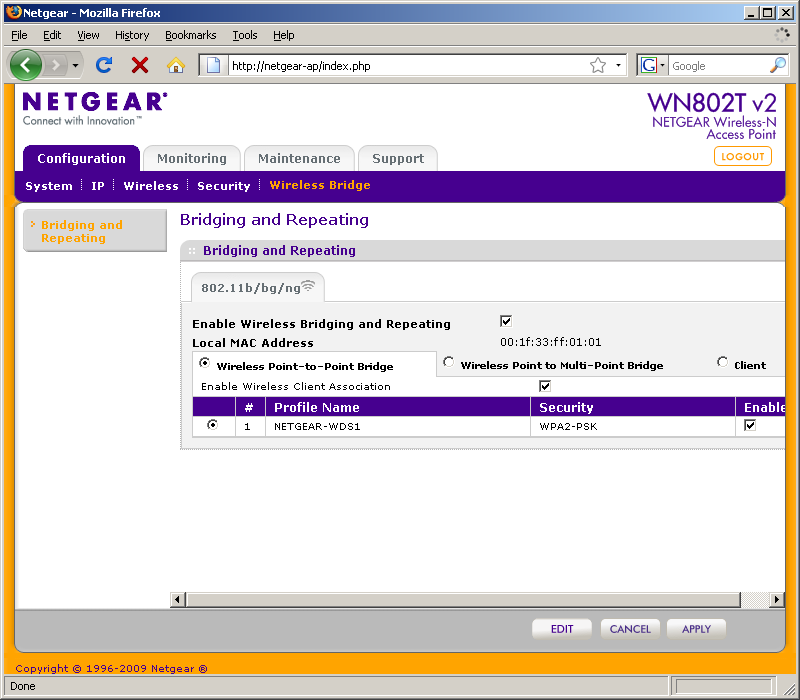
Task: Click the NETGEAR logo
Action: [x=94, y=102]
